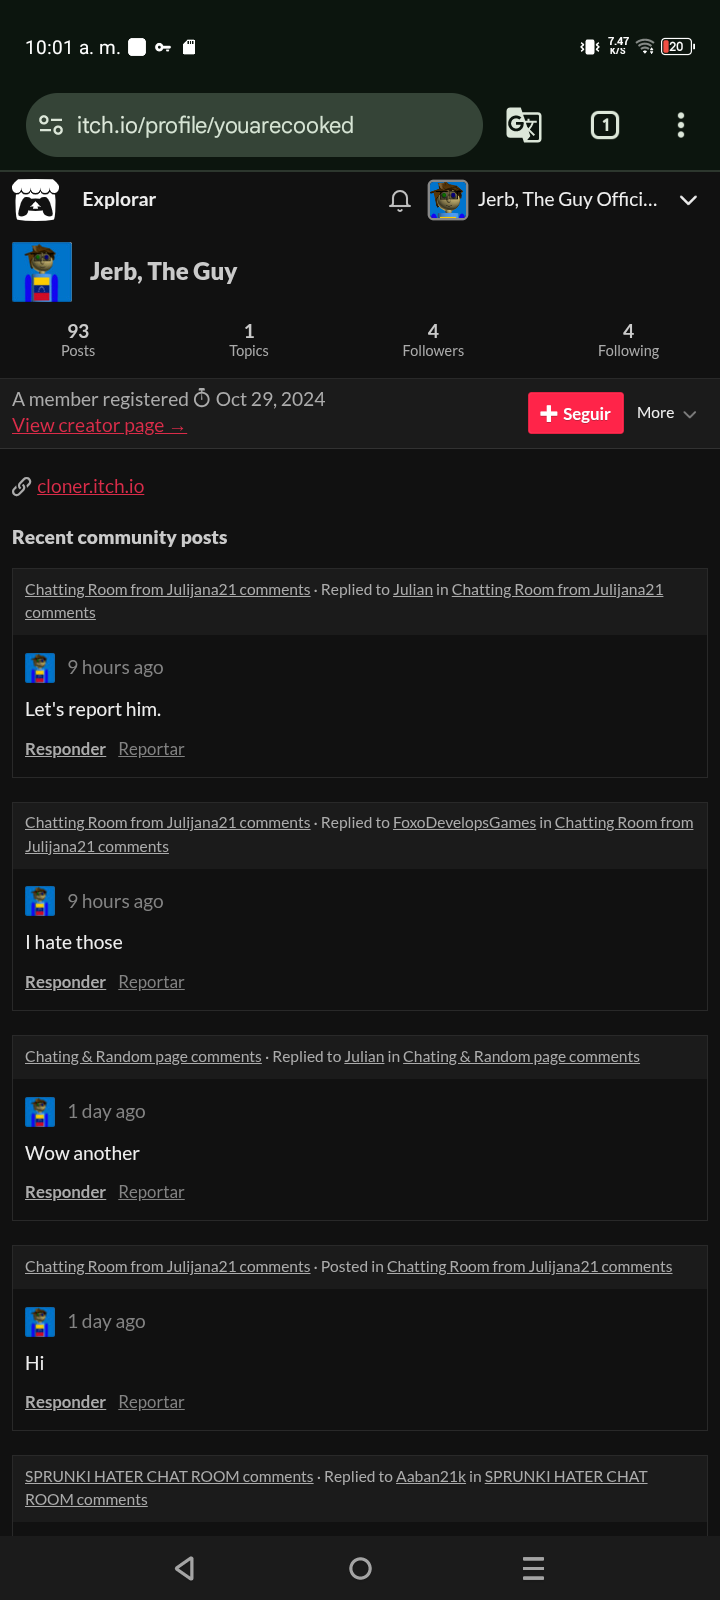720x1600 pixels.
Task: Tap the Google Translate icon
Action: click(x=524, y=125)
